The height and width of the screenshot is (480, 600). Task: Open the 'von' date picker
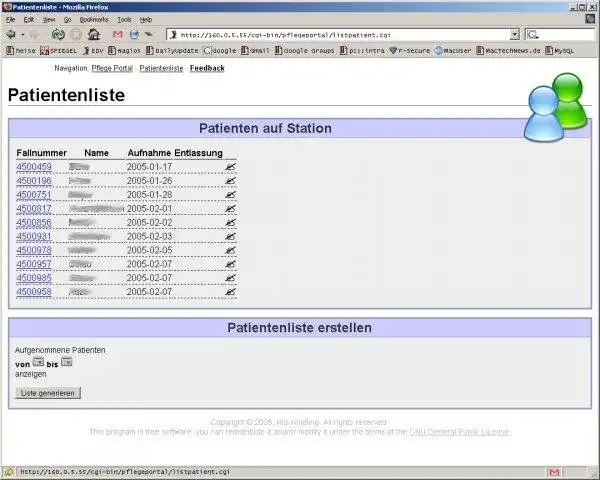(38, 361)
